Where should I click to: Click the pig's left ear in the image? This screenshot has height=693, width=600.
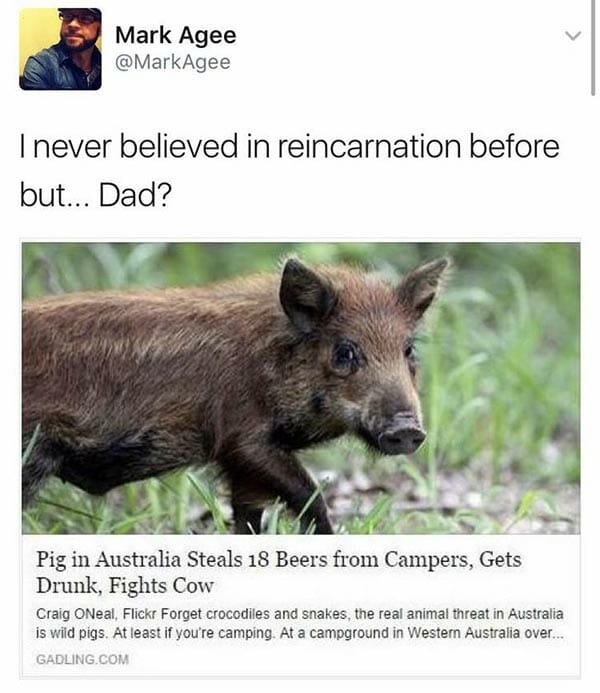click(x=306, y=294)
